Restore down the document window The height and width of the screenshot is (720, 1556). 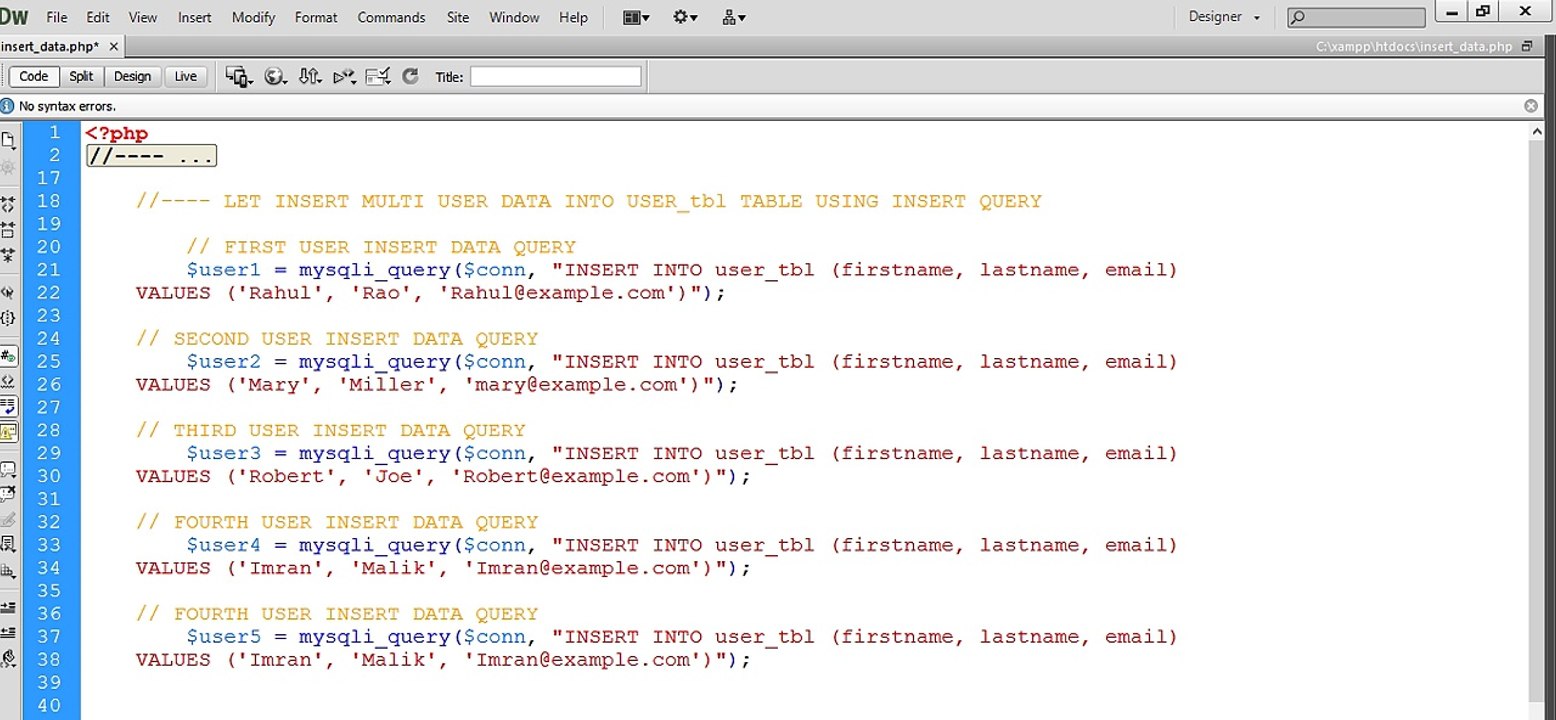pos(1527,46)
